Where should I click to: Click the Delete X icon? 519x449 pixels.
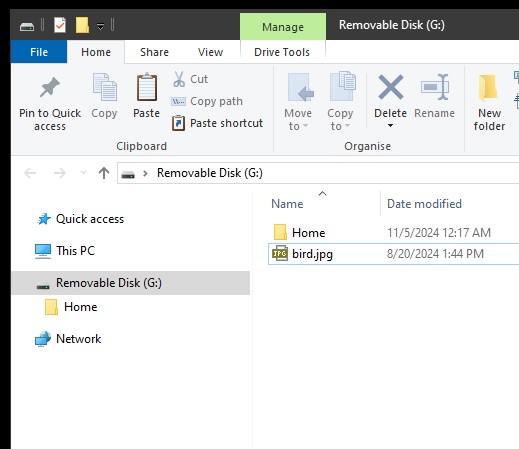coord(391,87)
